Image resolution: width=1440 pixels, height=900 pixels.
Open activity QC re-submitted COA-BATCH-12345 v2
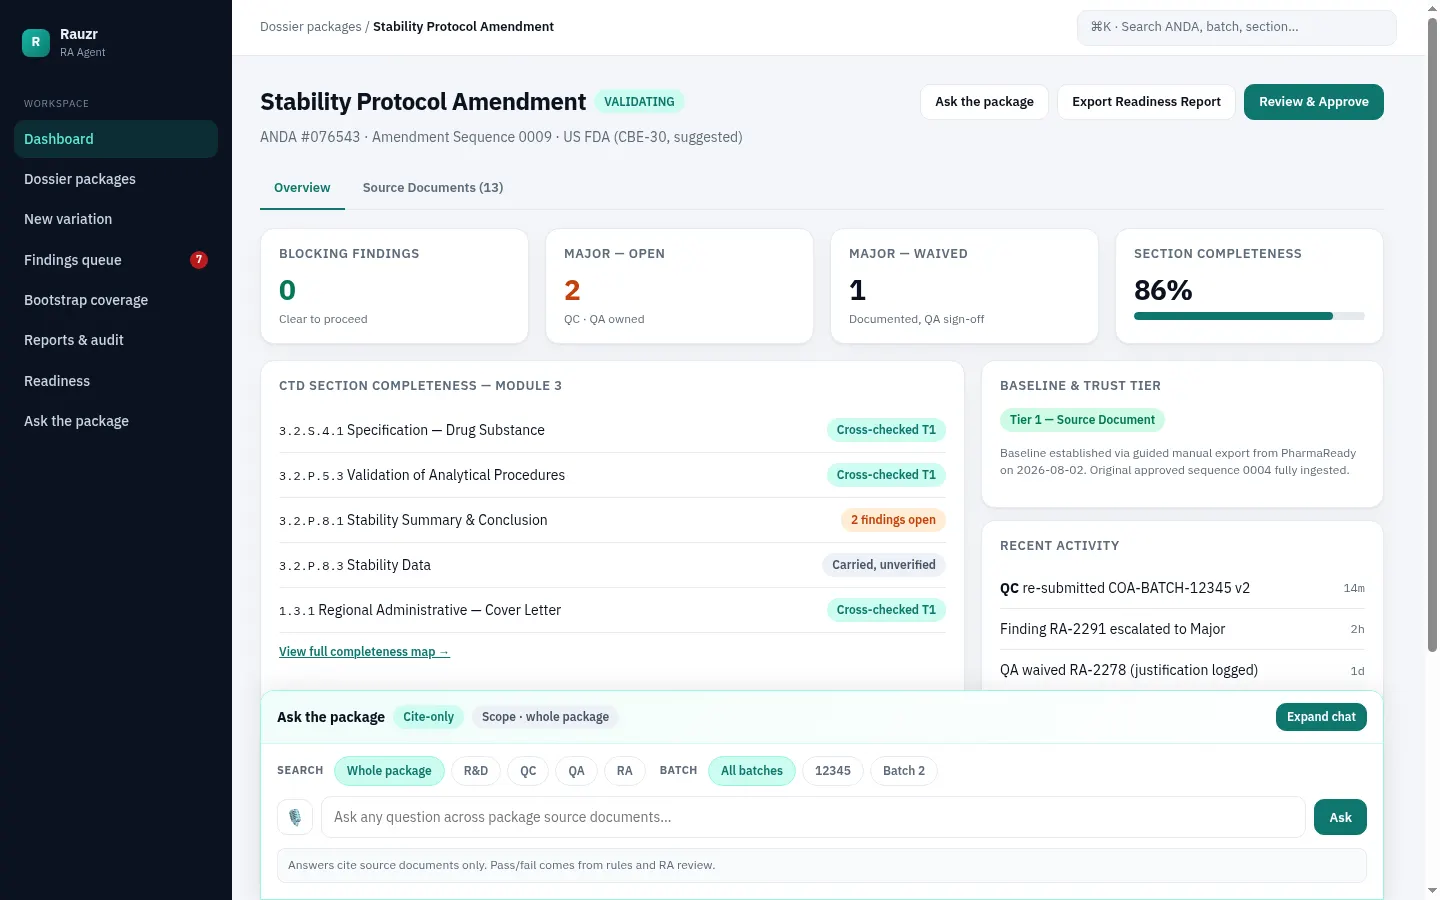[x=1182, y=588]
